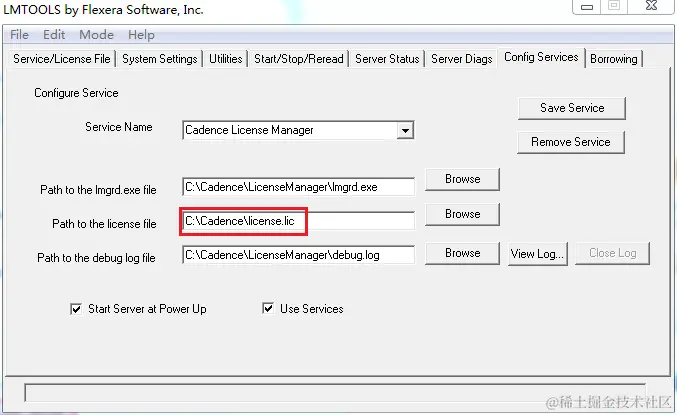This screenshot has height=415, width=677.
Task: Open the File menu
Action: (19, 35)
